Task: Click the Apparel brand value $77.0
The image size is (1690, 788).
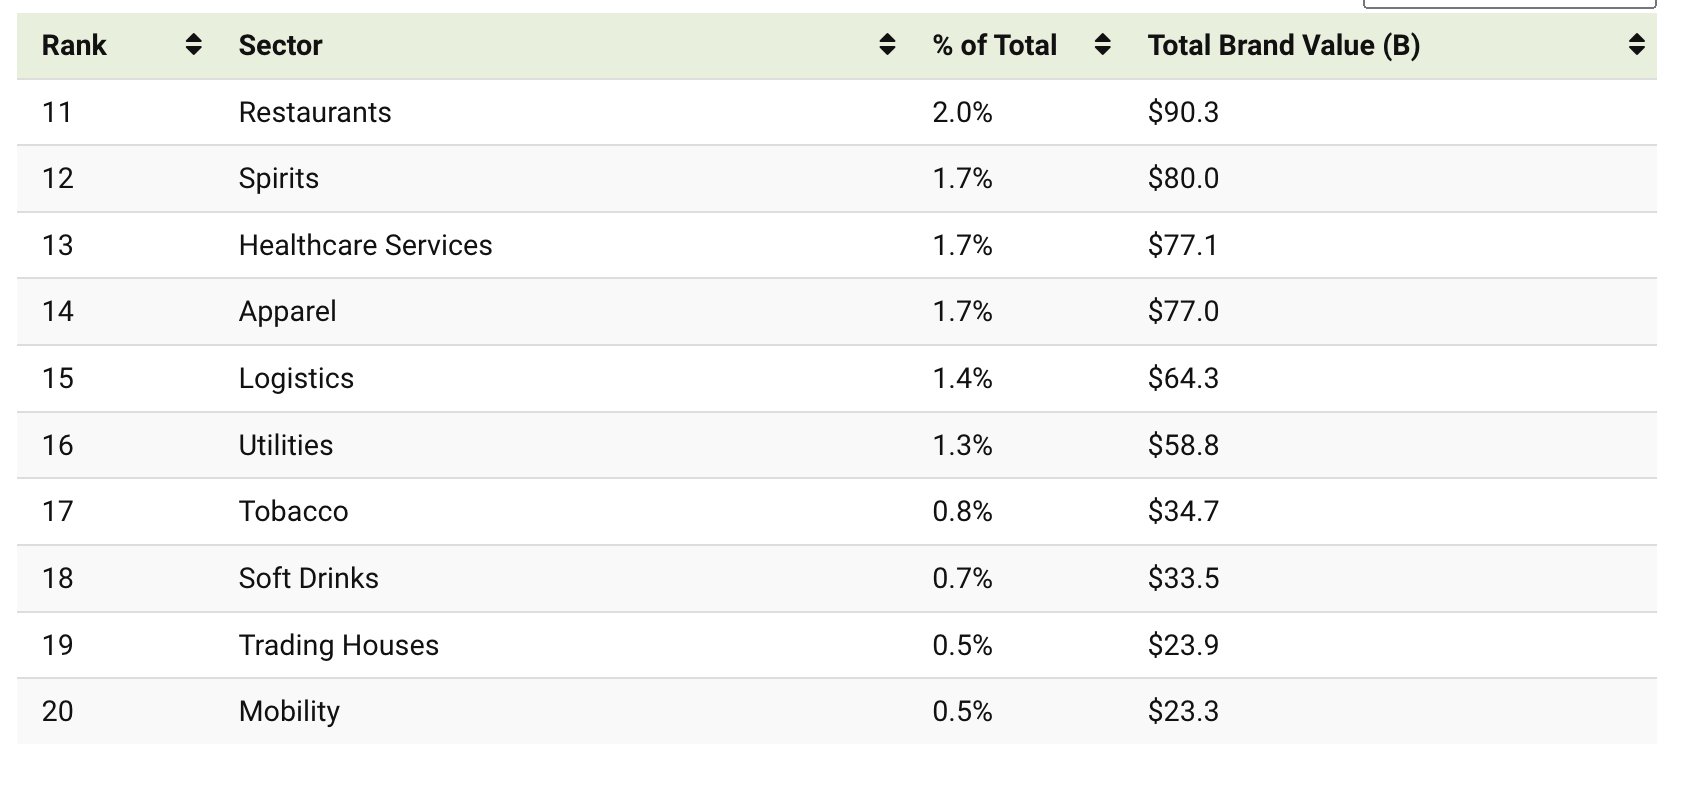Action: 1183,311
